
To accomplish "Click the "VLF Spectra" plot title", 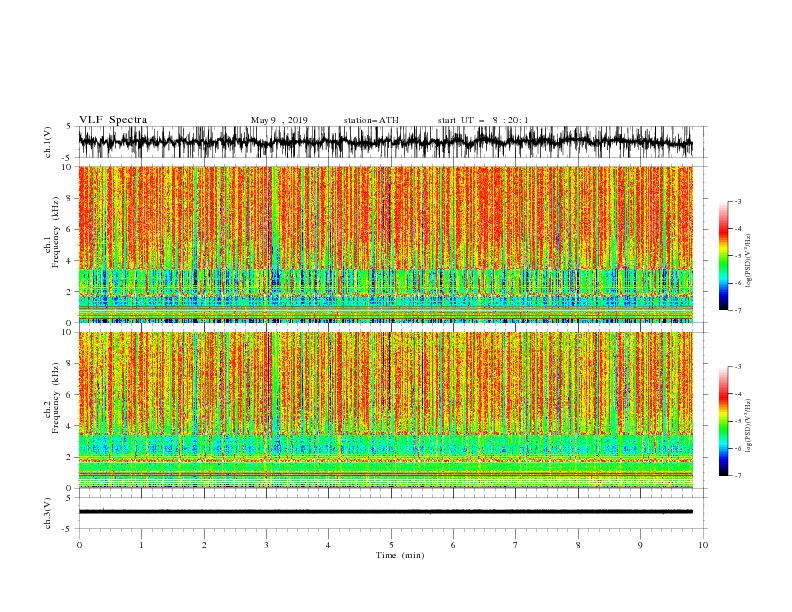I will pos(113,120).
